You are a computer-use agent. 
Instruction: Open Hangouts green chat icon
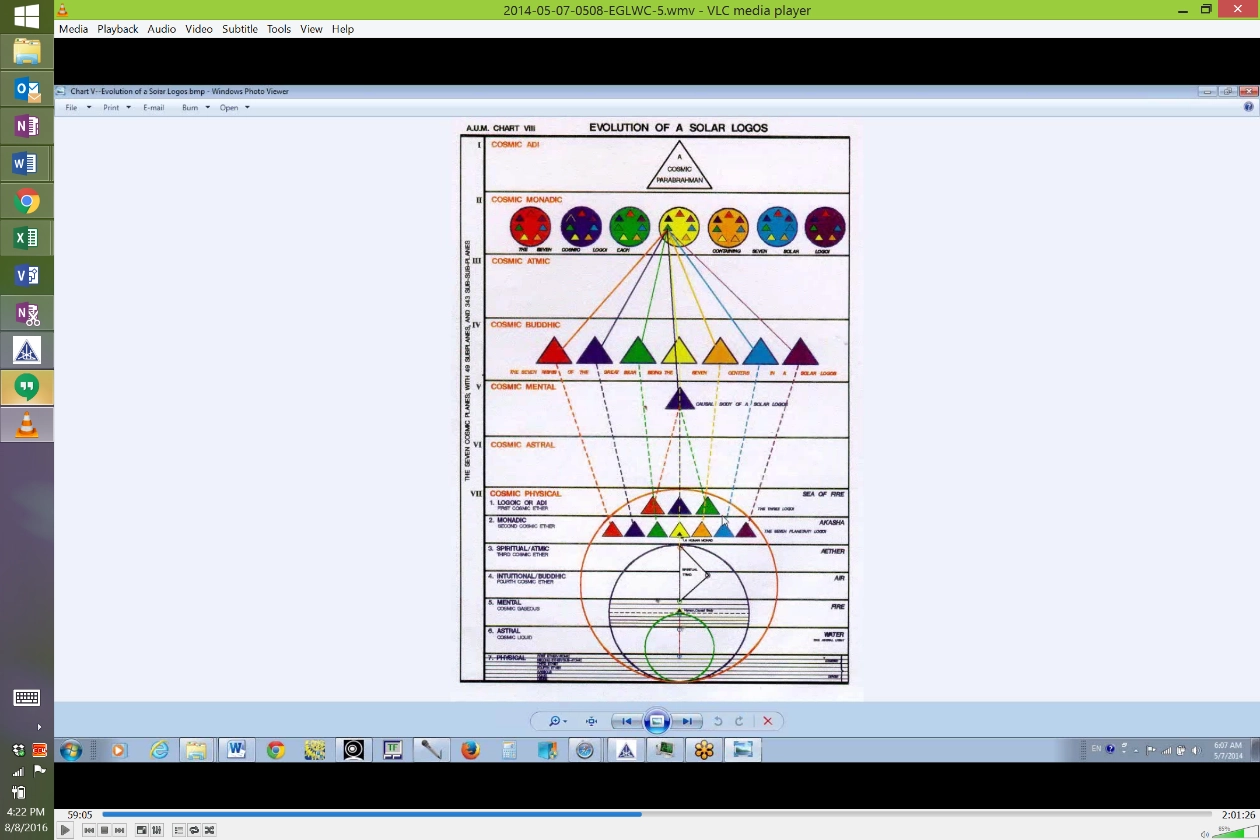tap(27, 387)
